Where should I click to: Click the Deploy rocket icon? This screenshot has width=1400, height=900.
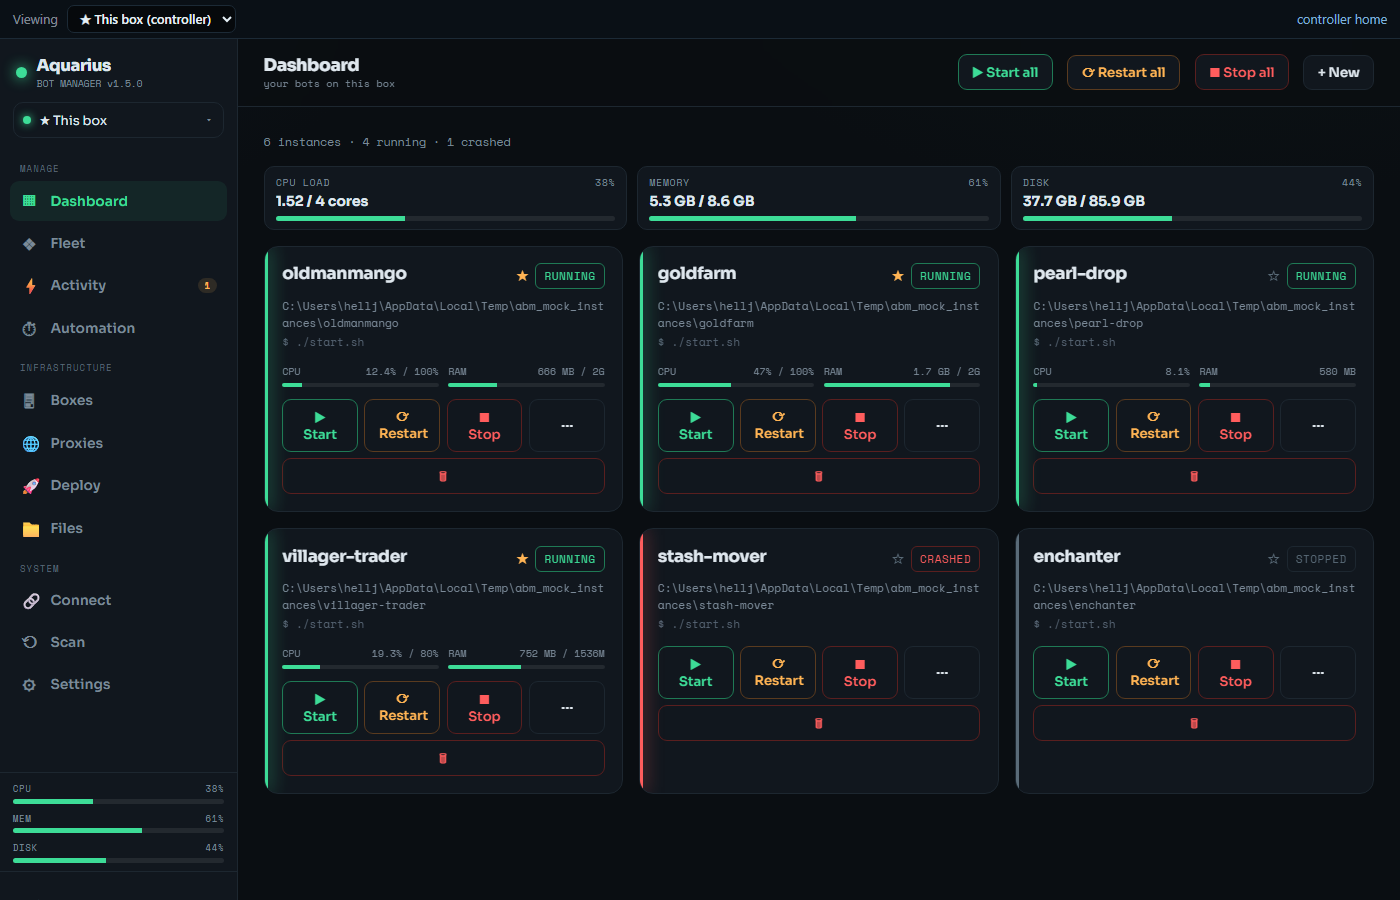(31, 486)
